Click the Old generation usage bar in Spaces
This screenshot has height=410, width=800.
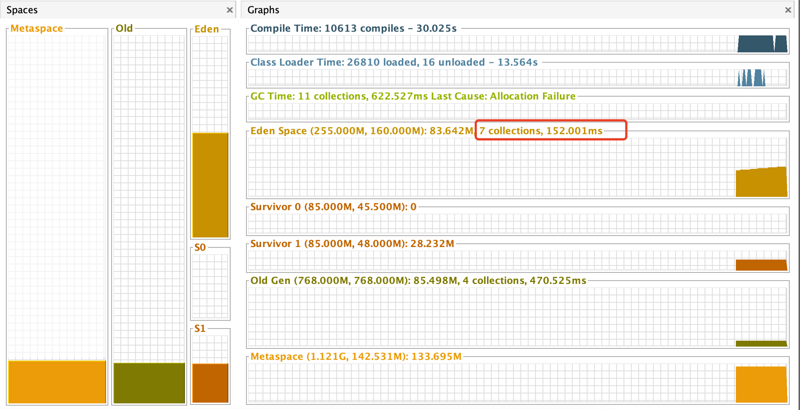point(149,383)
